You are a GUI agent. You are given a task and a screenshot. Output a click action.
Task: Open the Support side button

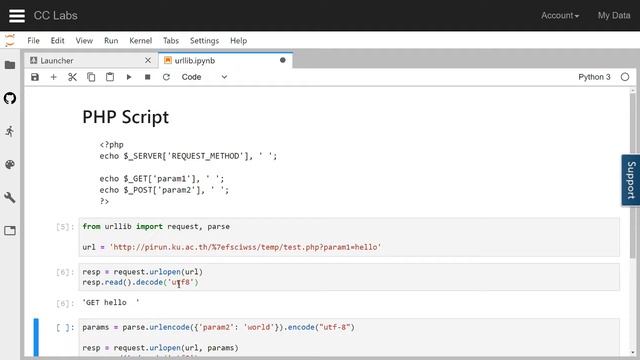coord(631,180)
